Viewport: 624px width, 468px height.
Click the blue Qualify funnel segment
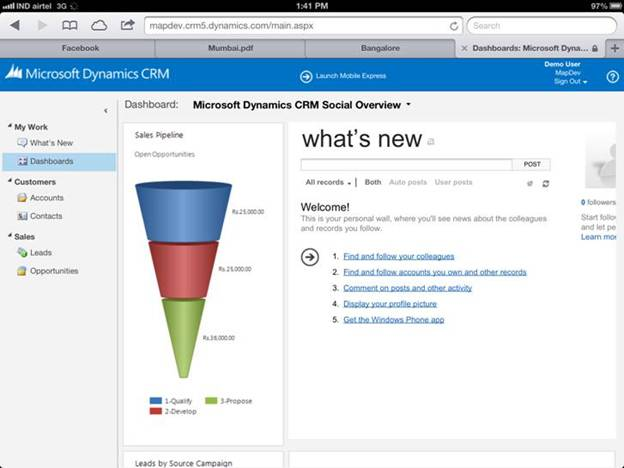coord(183,212)
